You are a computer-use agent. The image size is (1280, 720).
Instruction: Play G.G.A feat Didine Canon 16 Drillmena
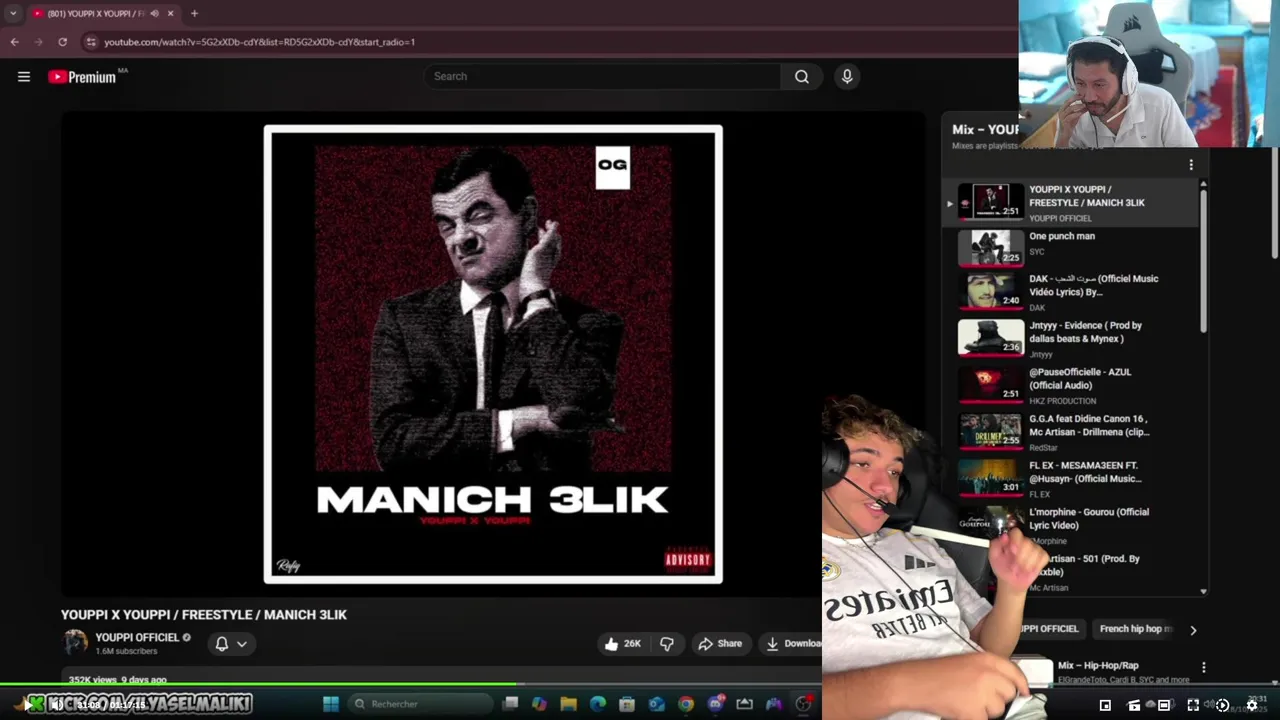tap(1070, 432)
